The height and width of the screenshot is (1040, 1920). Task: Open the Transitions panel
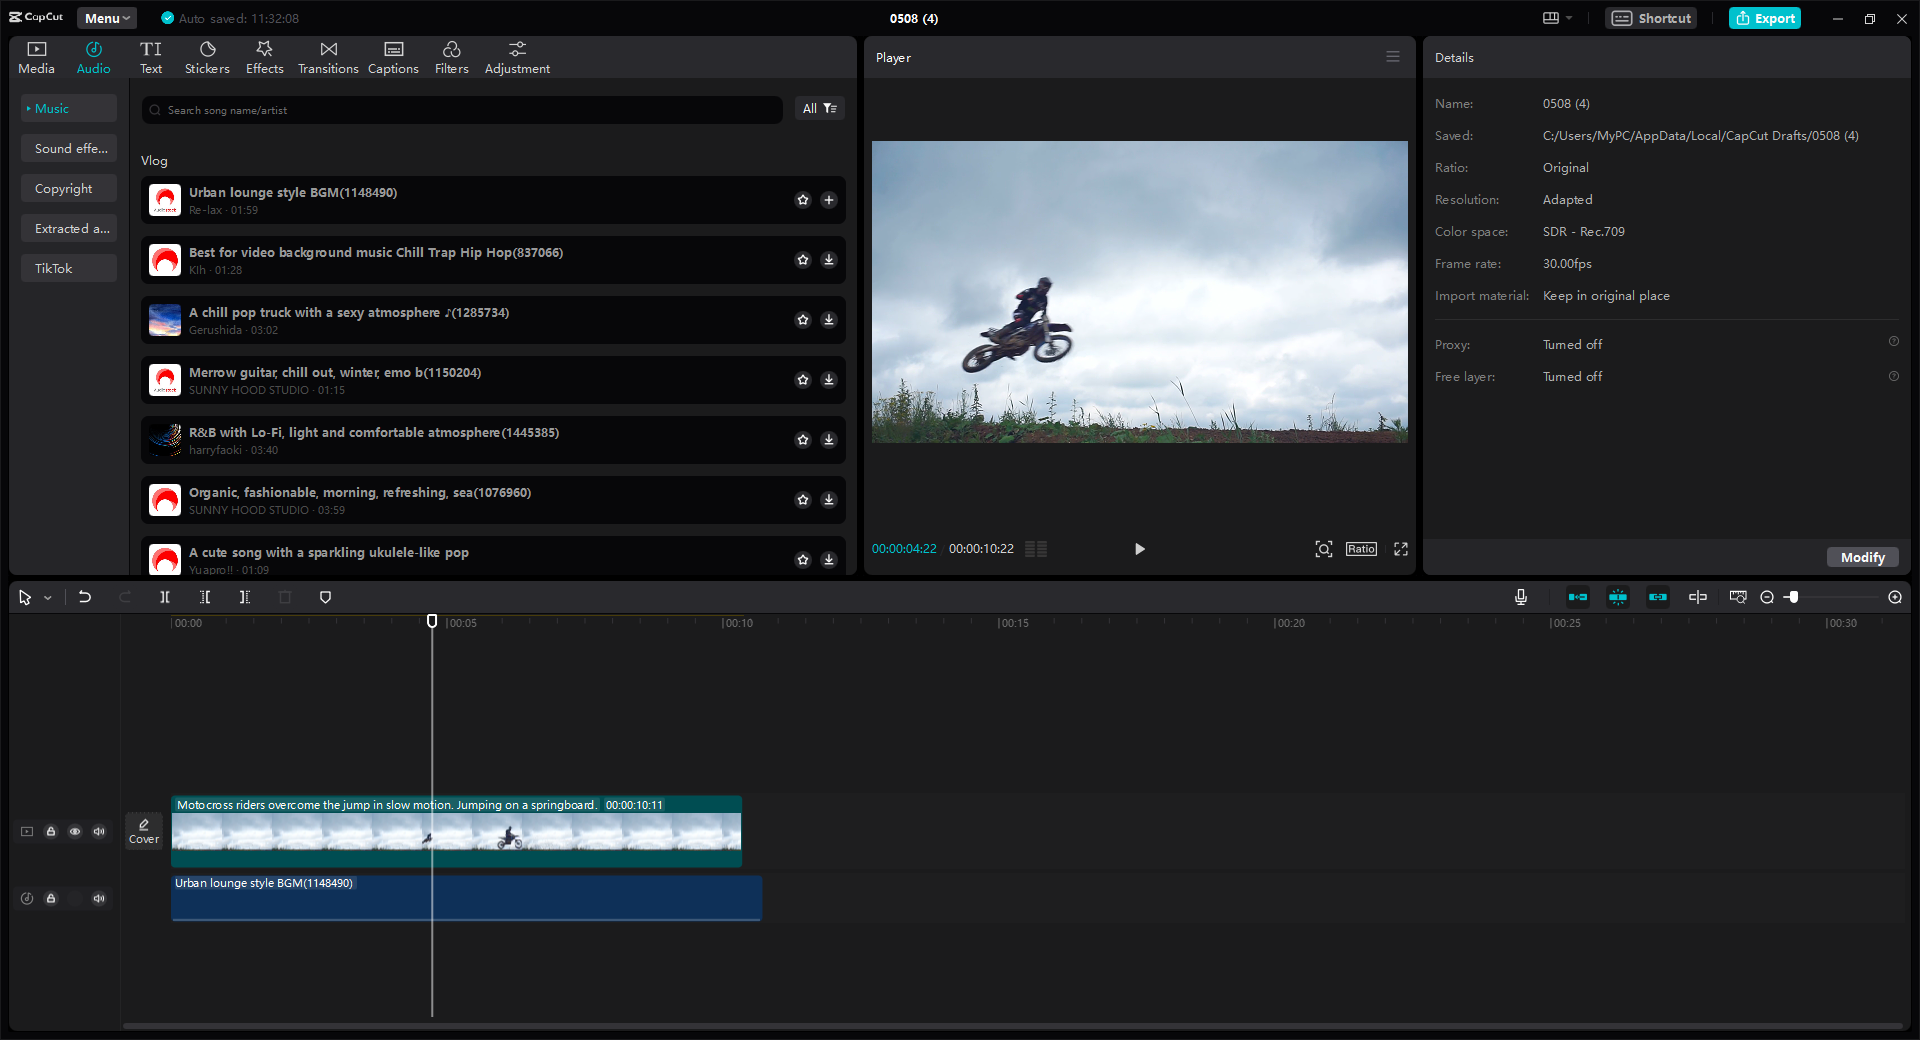(x=328, y=56)
